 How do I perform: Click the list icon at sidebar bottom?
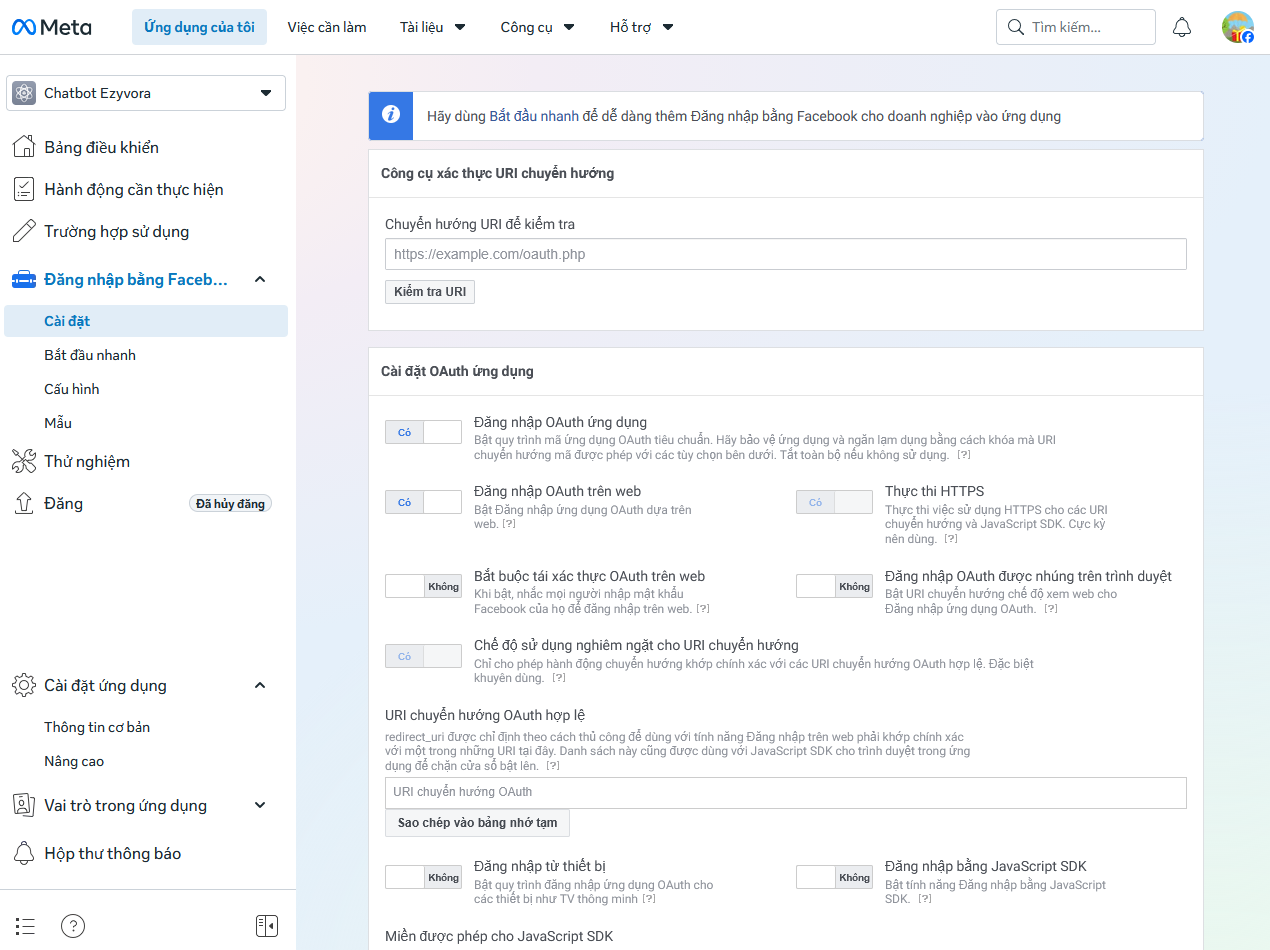26,926
